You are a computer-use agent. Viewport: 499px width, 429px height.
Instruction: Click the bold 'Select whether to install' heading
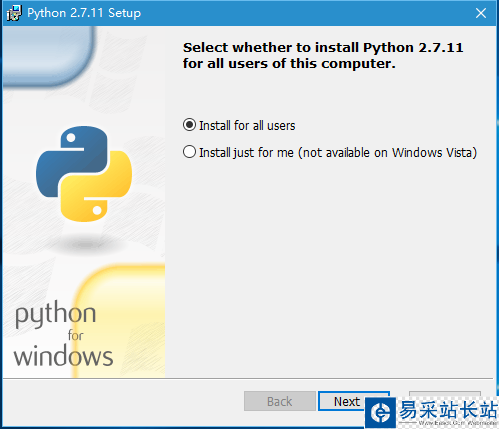pos(323,55)
